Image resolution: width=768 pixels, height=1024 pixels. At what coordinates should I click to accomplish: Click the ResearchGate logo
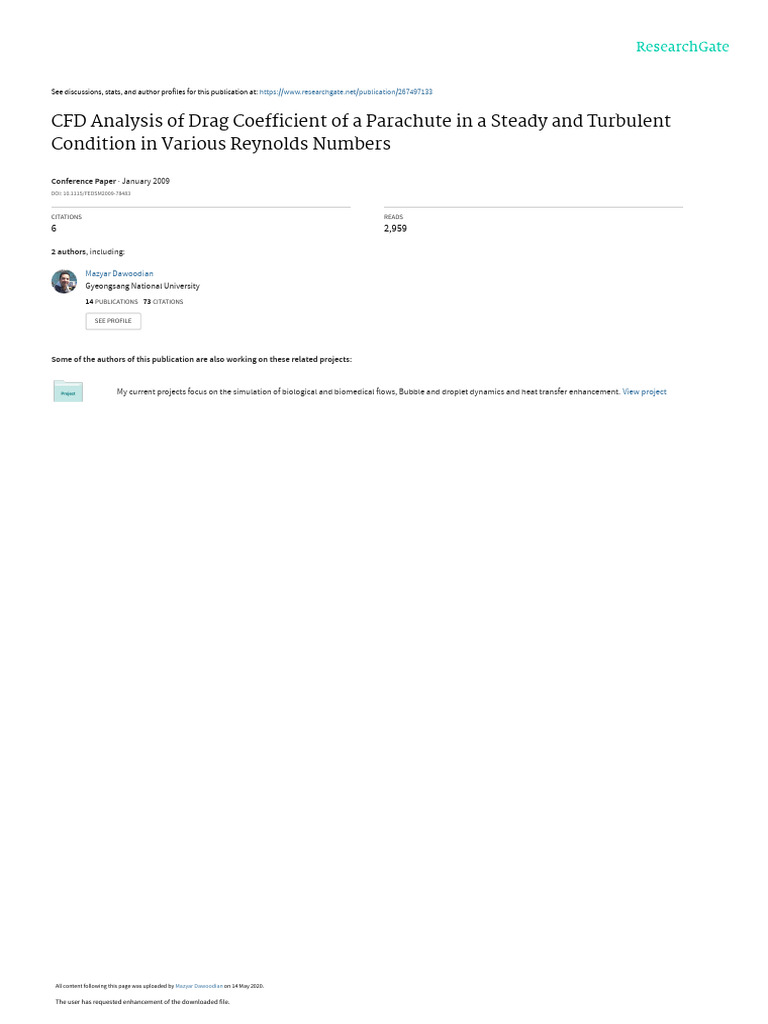(x=682, y=47)
